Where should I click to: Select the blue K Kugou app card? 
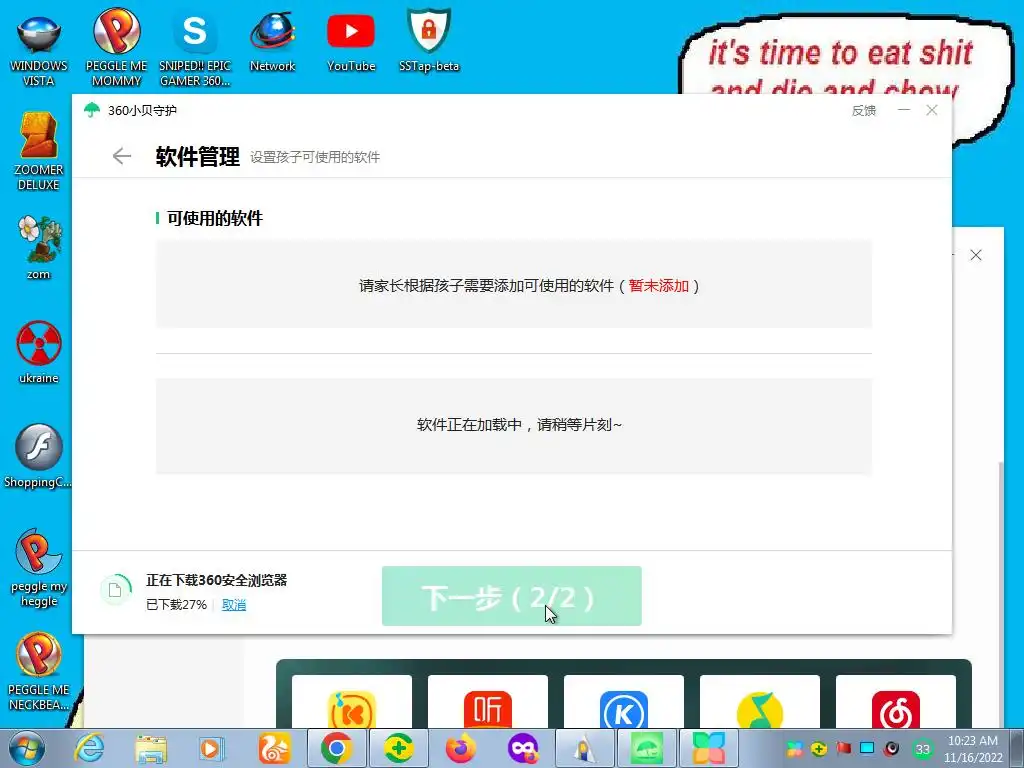tap(624, 702)
